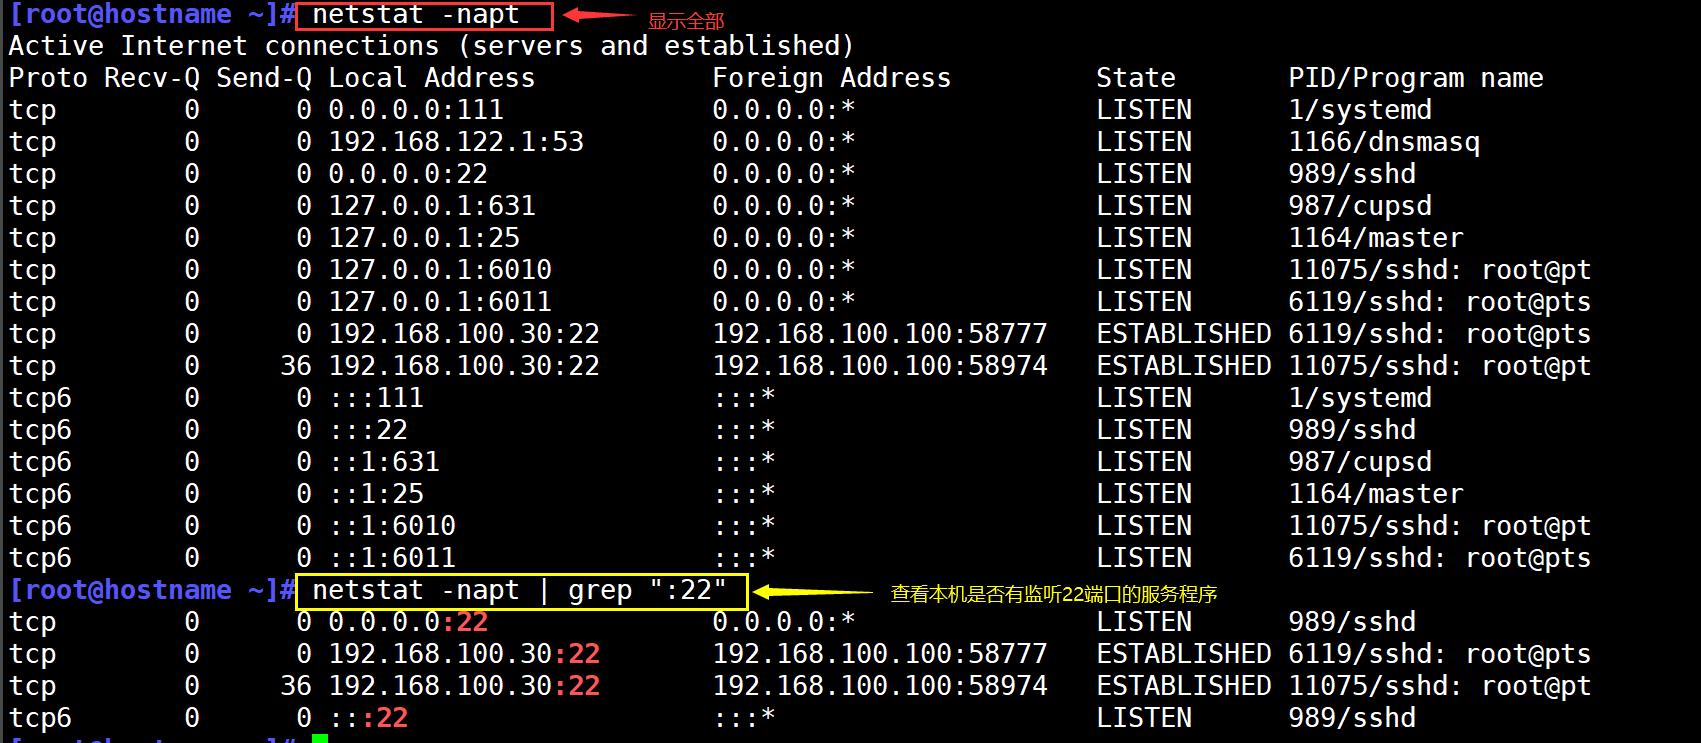This screenshot has height=743, width=1701.
Task: Click the 'Proto' column header
Action: pyautogui.click(x=48, y=78)
